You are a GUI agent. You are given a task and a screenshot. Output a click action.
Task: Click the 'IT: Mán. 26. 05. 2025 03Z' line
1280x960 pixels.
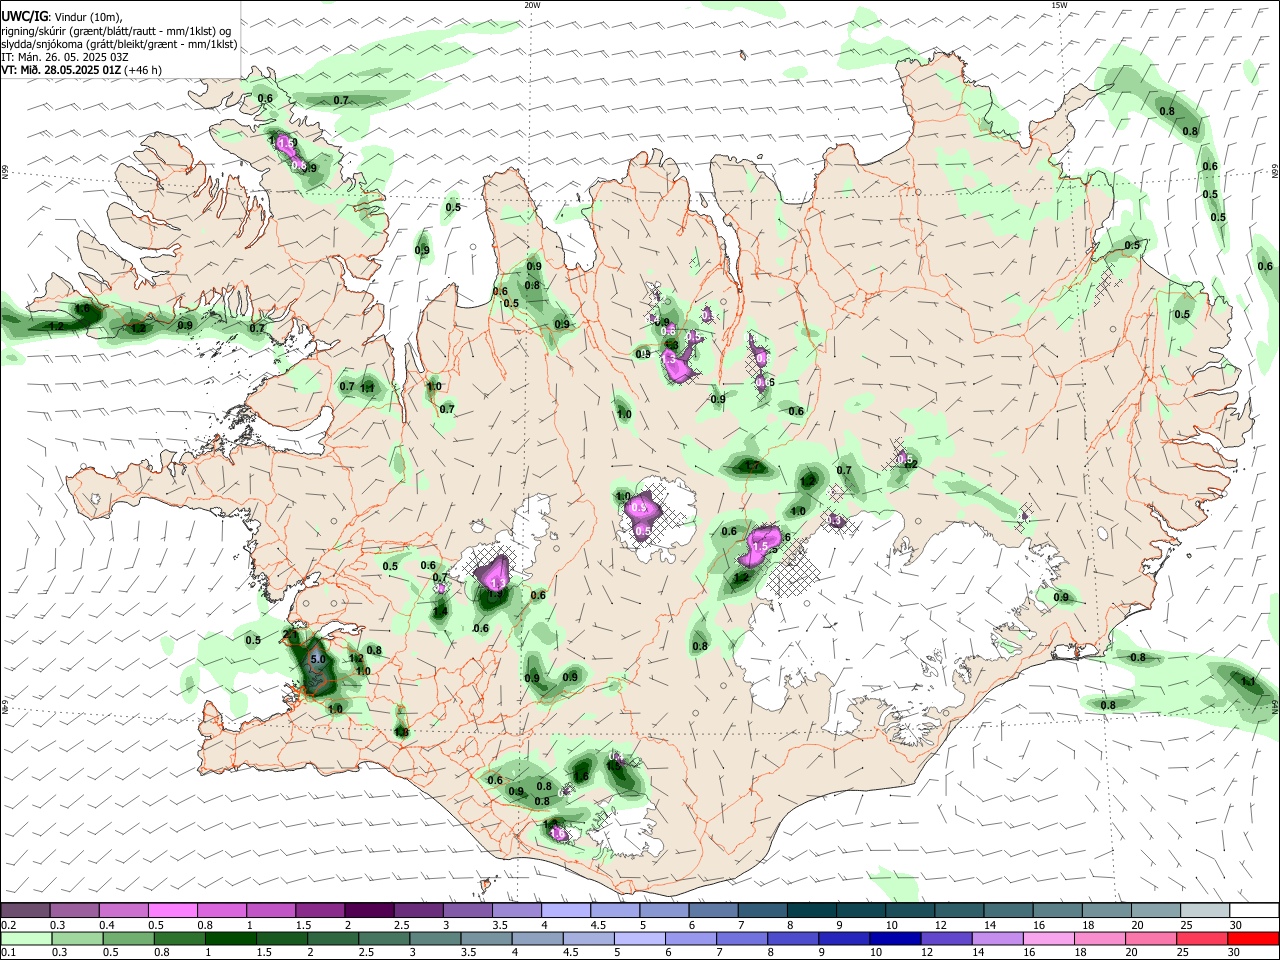[x=64, y=57]
